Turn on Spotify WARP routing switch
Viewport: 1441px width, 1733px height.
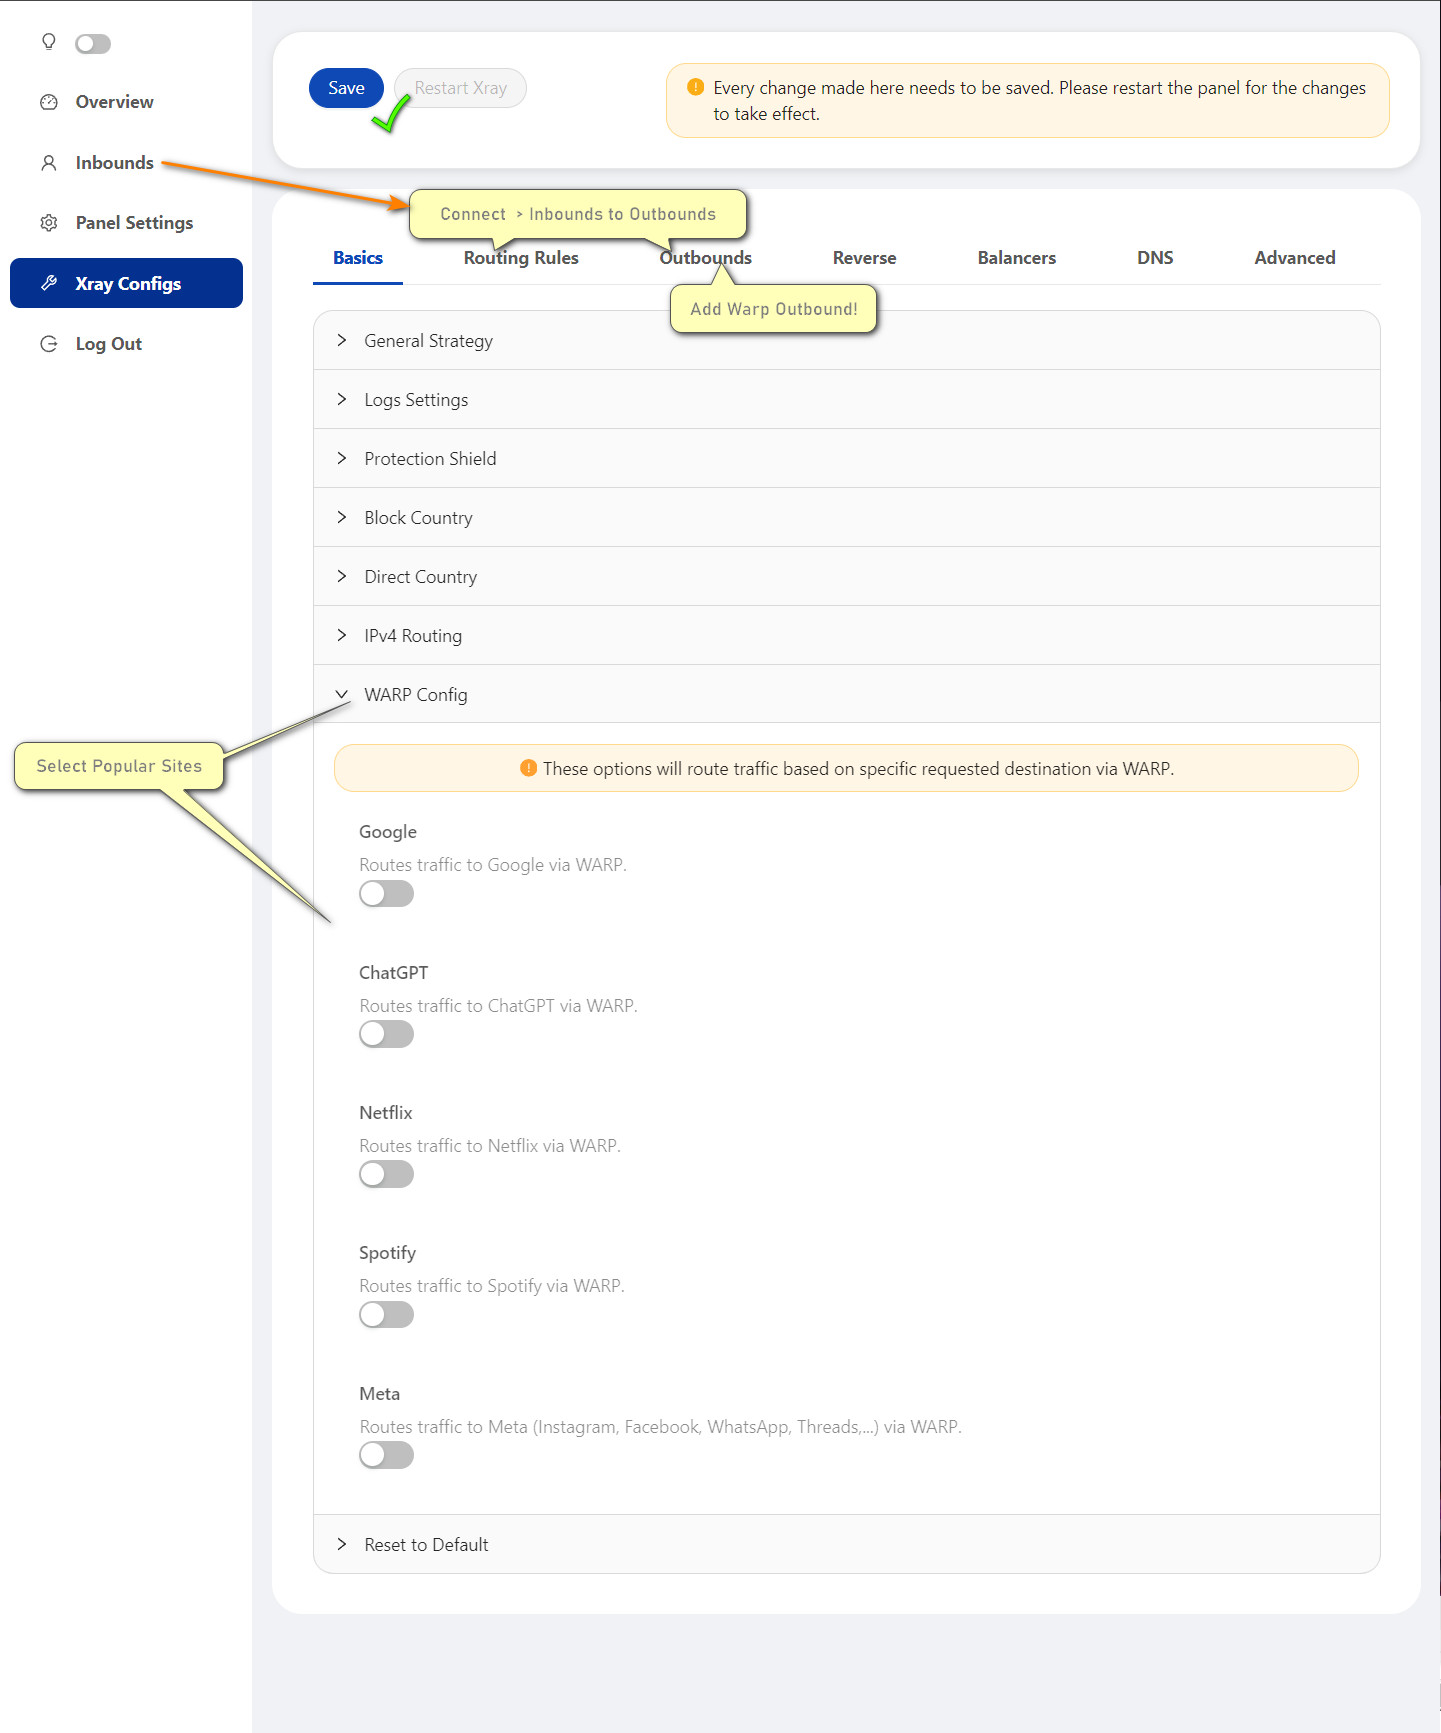pyautogui.click(x=387, y=1315)
